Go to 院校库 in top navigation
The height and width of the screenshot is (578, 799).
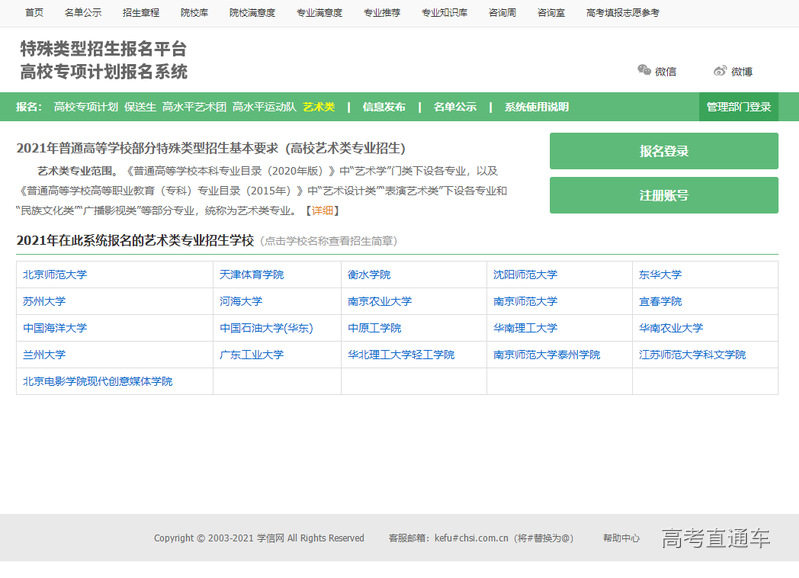pos(194,13)
